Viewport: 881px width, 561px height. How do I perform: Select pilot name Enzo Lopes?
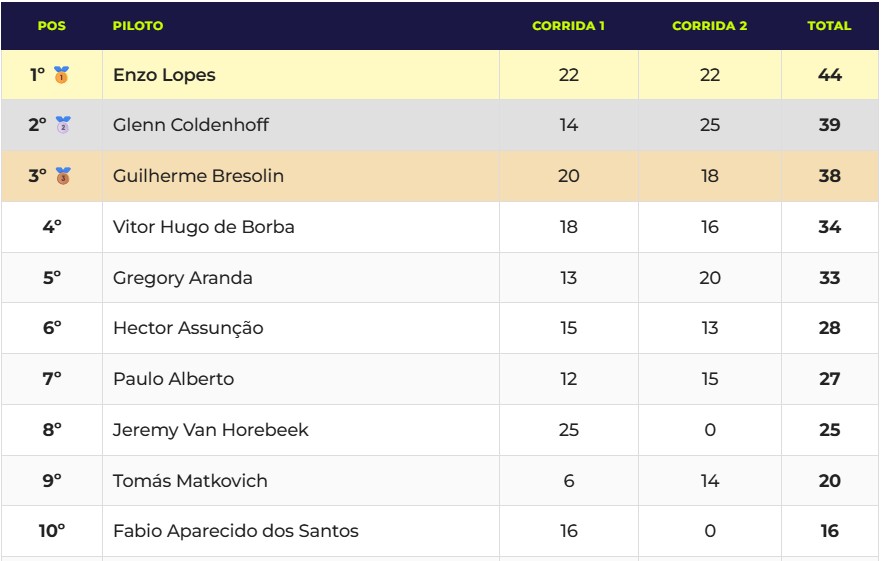coord(164,75)
